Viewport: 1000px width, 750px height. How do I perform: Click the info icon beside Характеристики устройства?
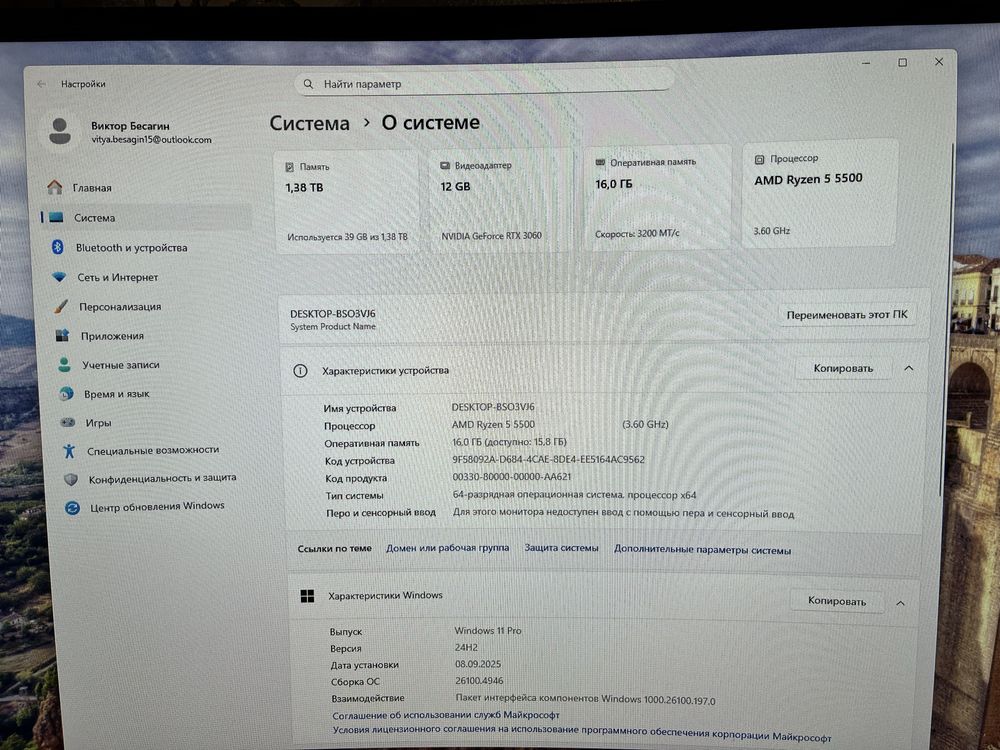click(x=300, y=371)
